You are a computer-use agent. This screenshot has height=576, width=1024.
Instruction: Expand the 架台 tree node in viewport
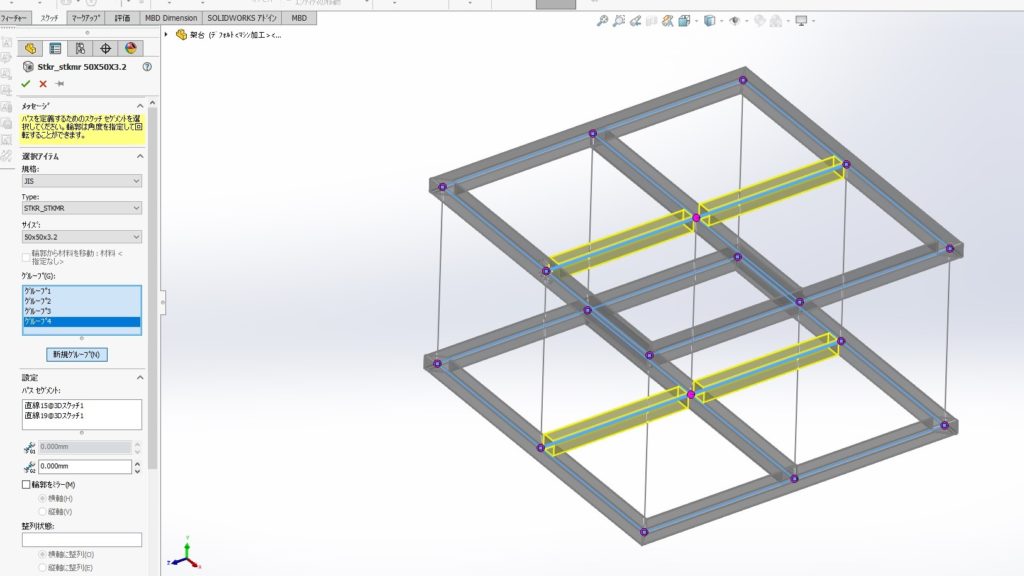[x=167, y=35]
